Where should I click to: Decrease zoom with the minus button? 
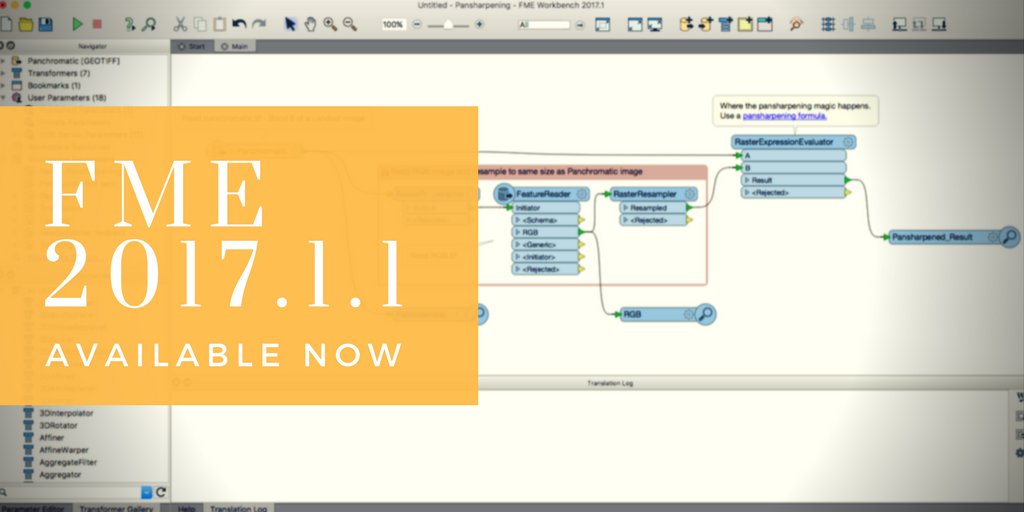pos(417,25)
